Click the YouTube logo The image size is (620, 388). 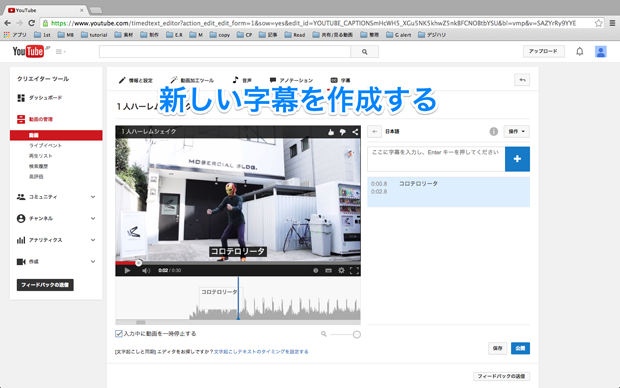(28, 51)
